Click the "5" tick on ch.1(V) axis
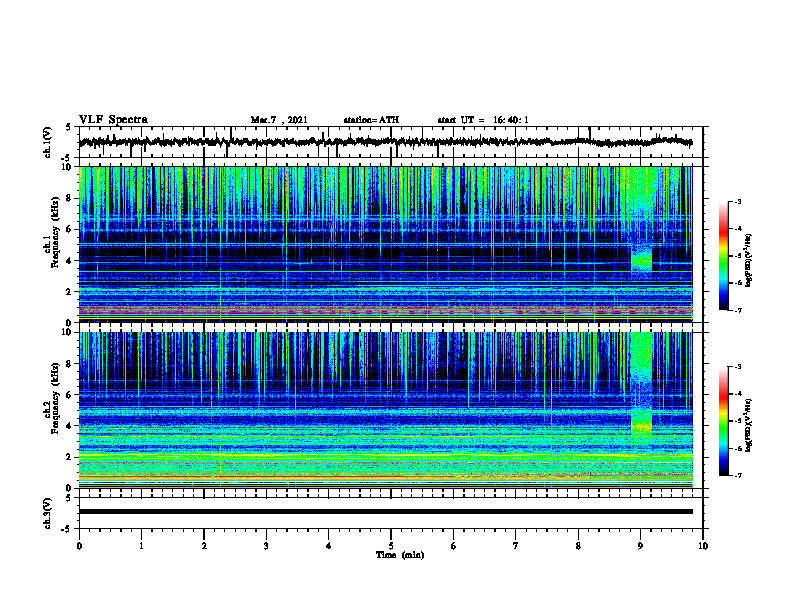 click(x=68, y=128)
